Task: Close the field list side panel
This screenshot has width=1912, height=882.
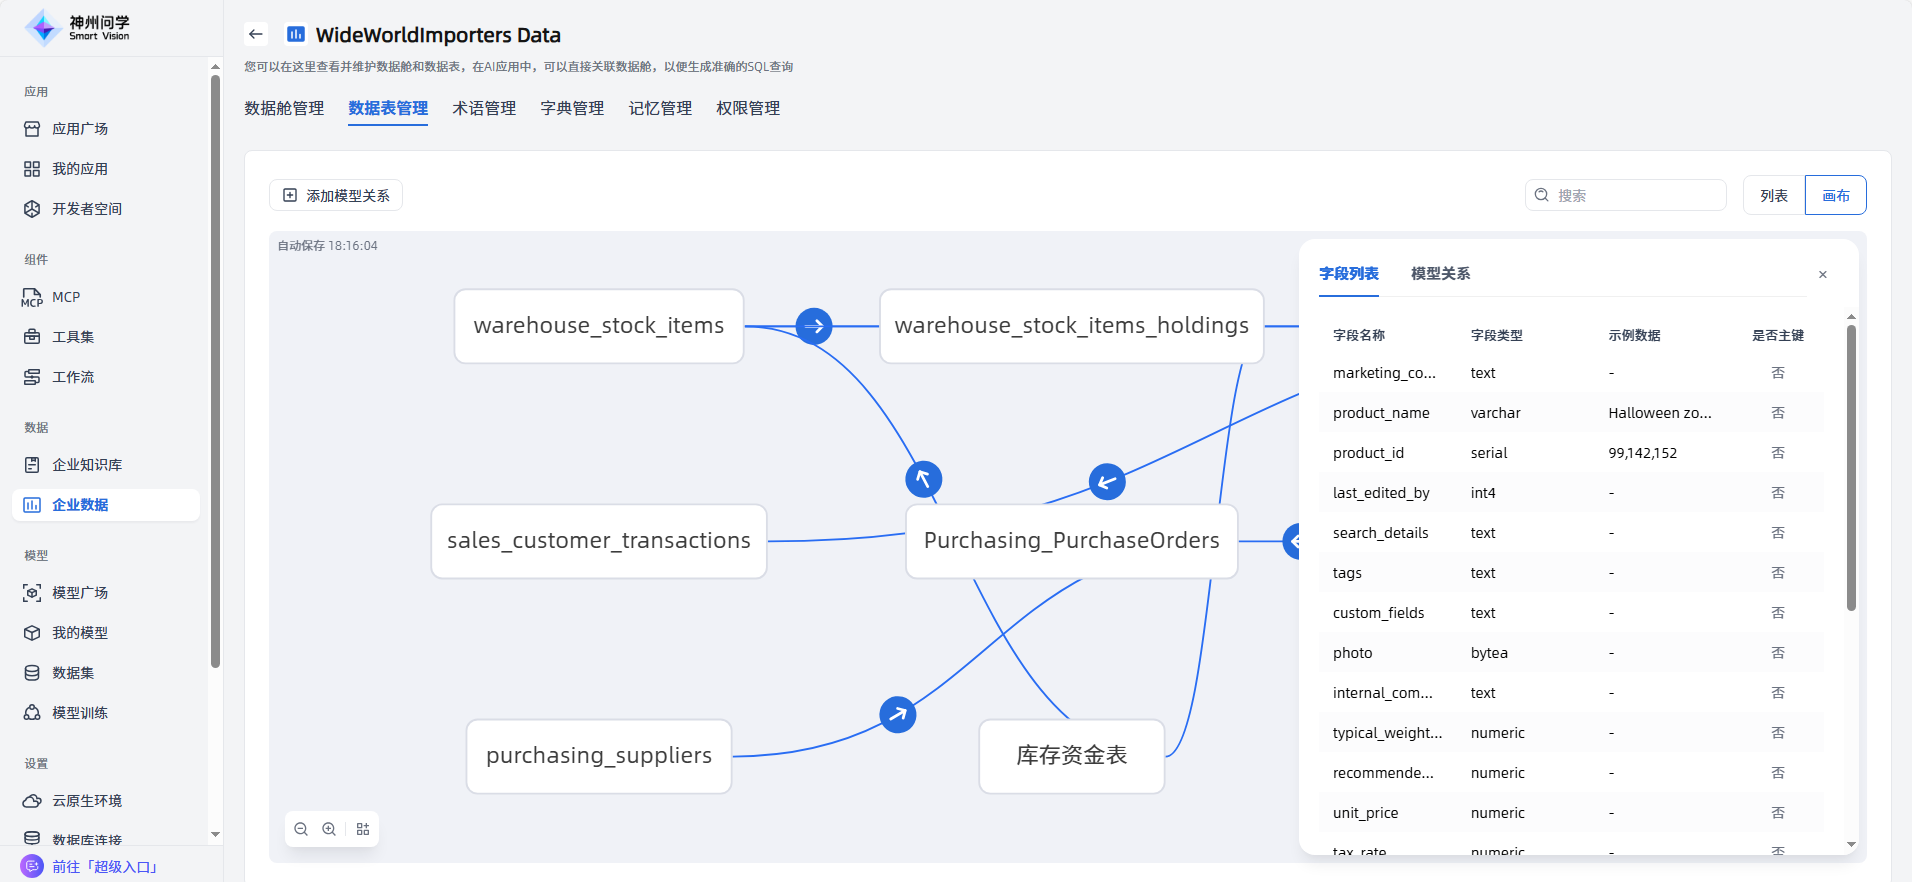Action: tap(1822, 274)
